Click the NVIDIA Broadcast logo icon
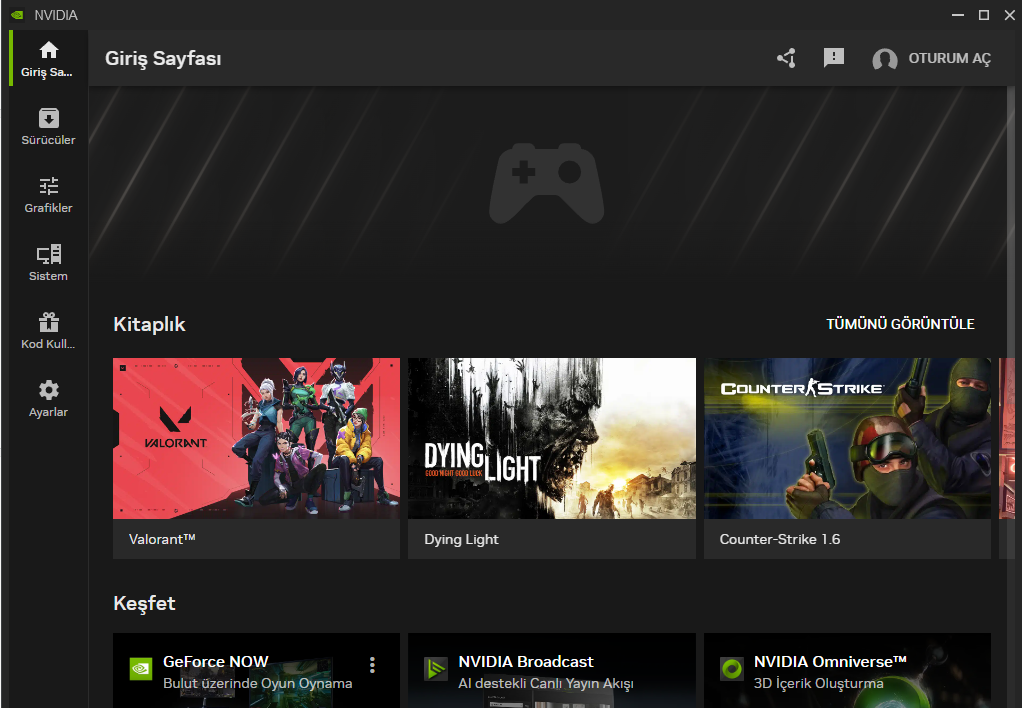The height and width of the screenshot is (708, 1022). (x=436, y=668)
